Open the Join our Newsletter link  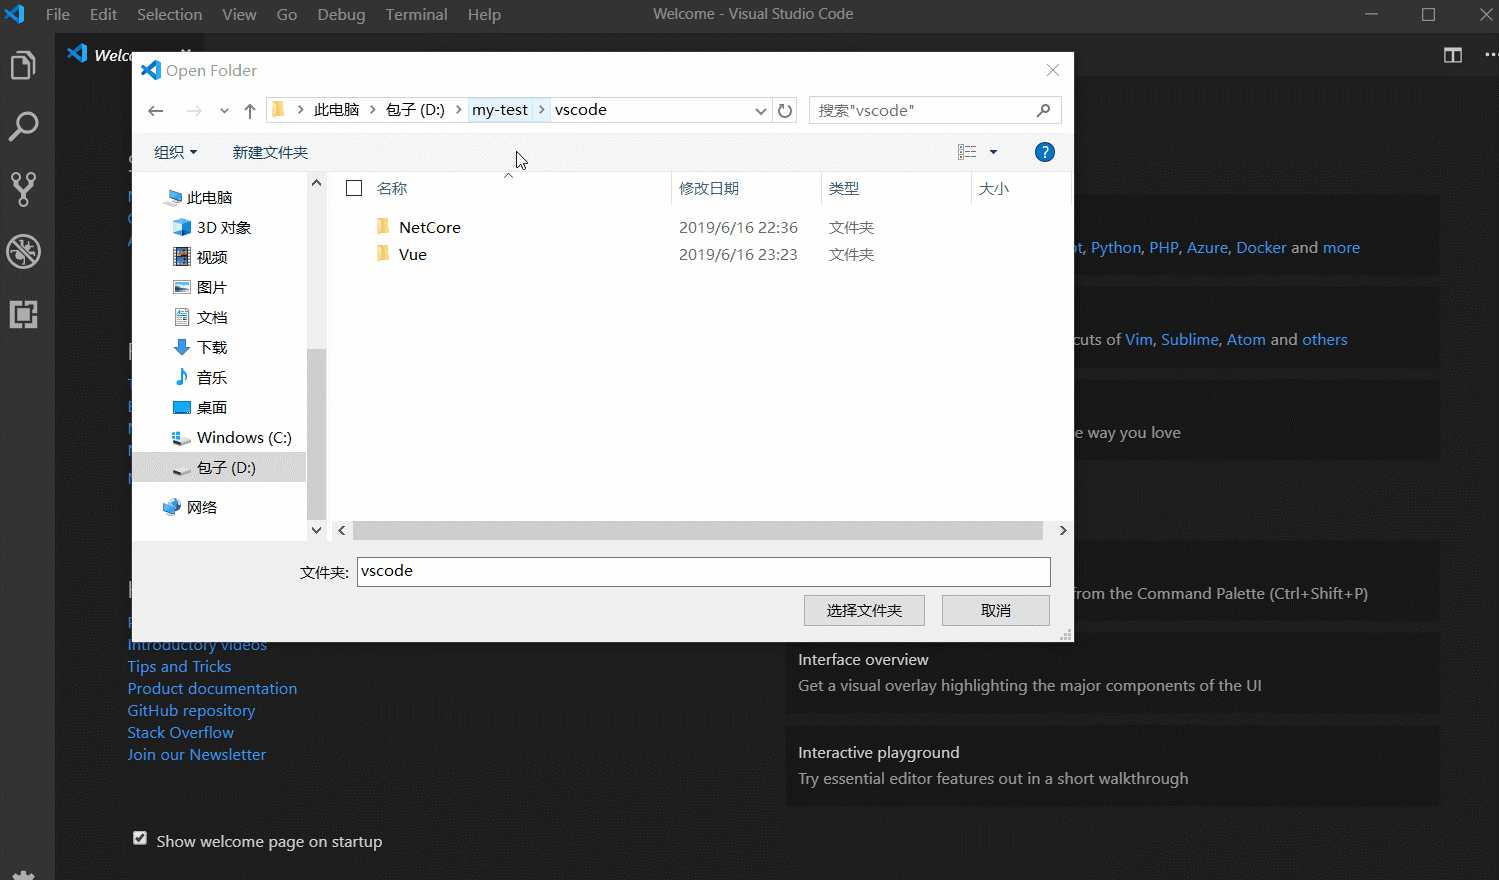point(196,754)
